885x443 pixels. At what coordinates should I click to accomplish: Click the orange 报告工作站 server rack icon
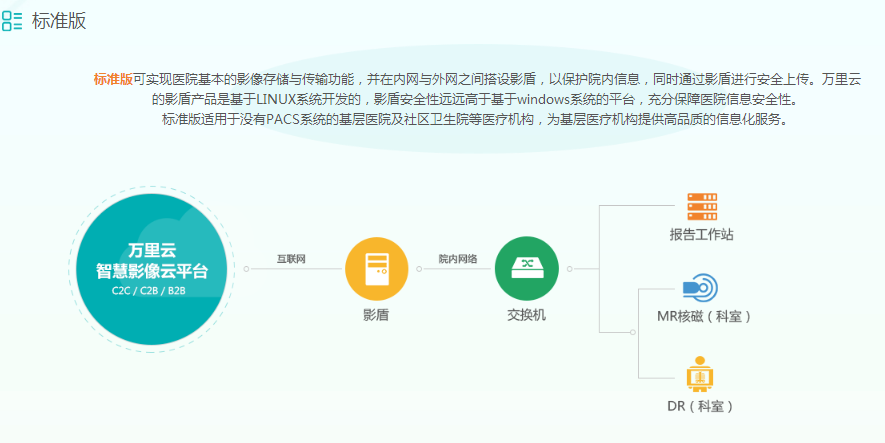pos(702,207)
